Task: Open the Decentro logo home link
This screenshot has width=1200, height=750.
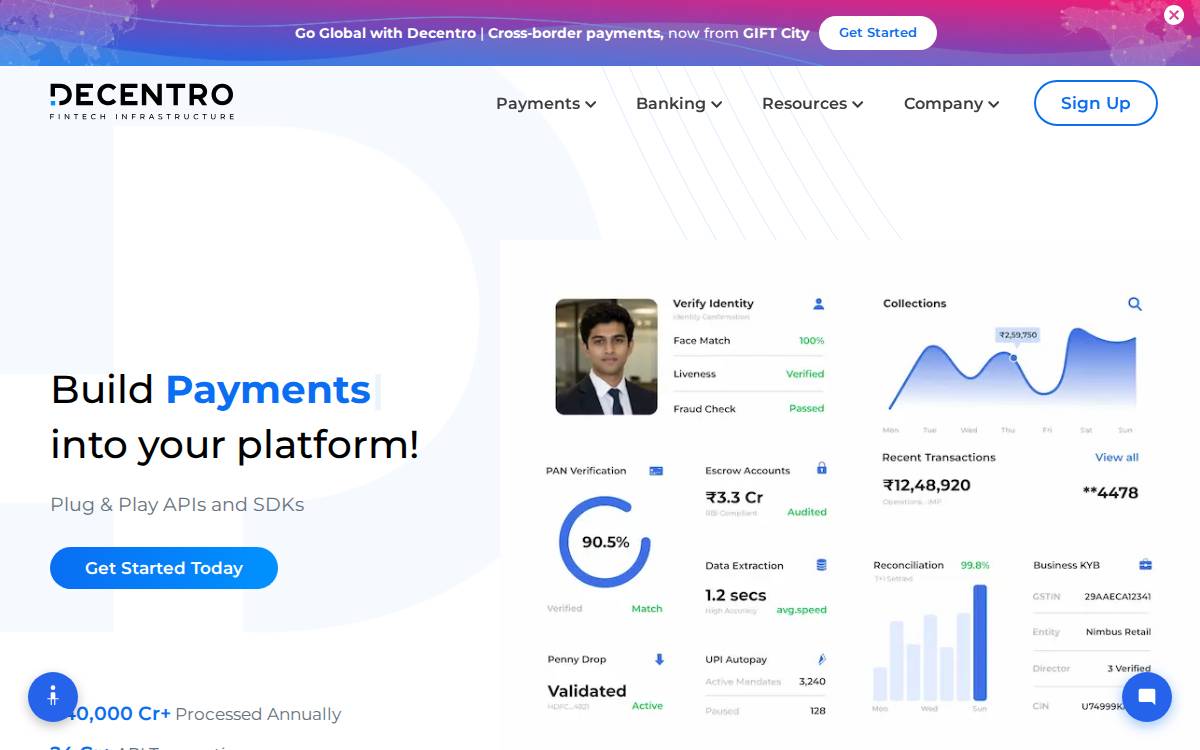Action: tap(142, 102)
